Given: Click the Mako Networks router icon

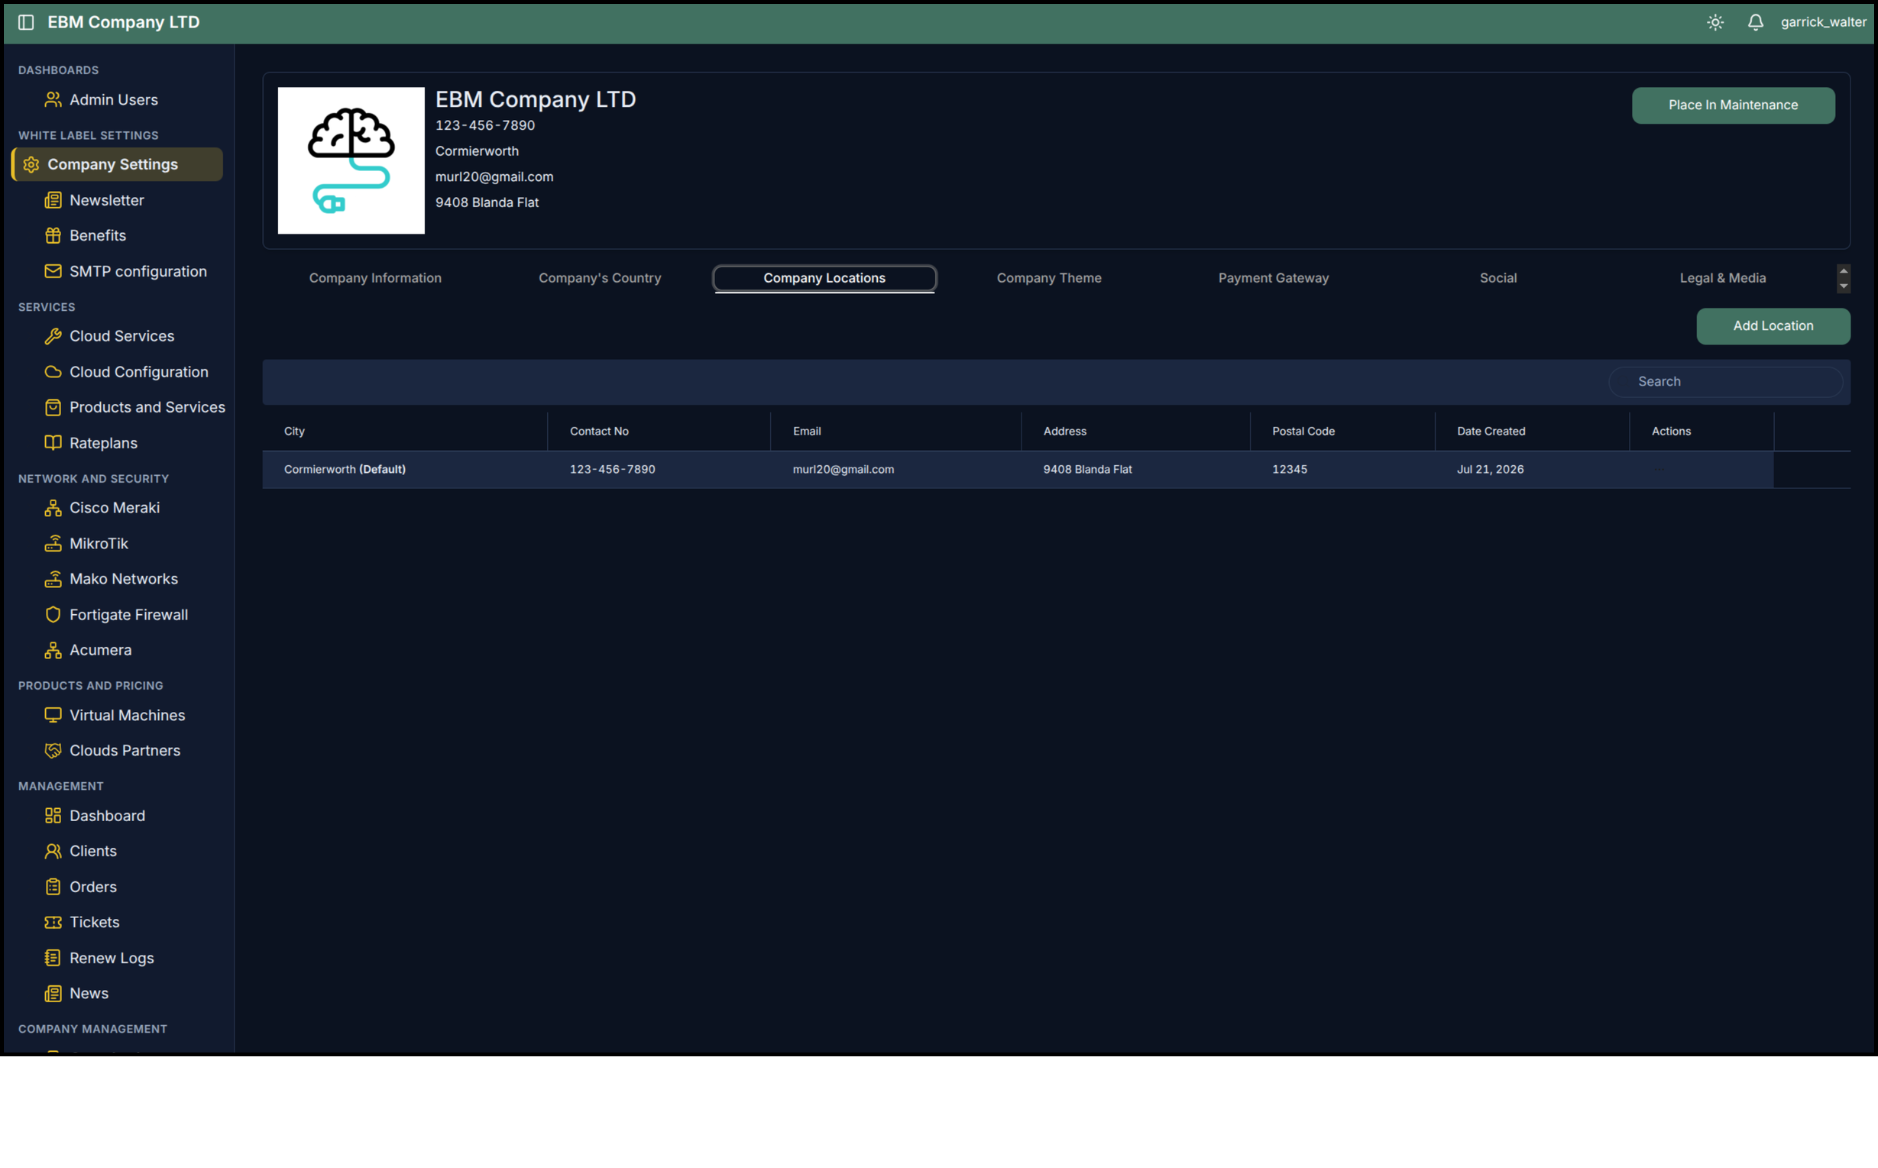Looking at the screenshot, I should point(53,579).
